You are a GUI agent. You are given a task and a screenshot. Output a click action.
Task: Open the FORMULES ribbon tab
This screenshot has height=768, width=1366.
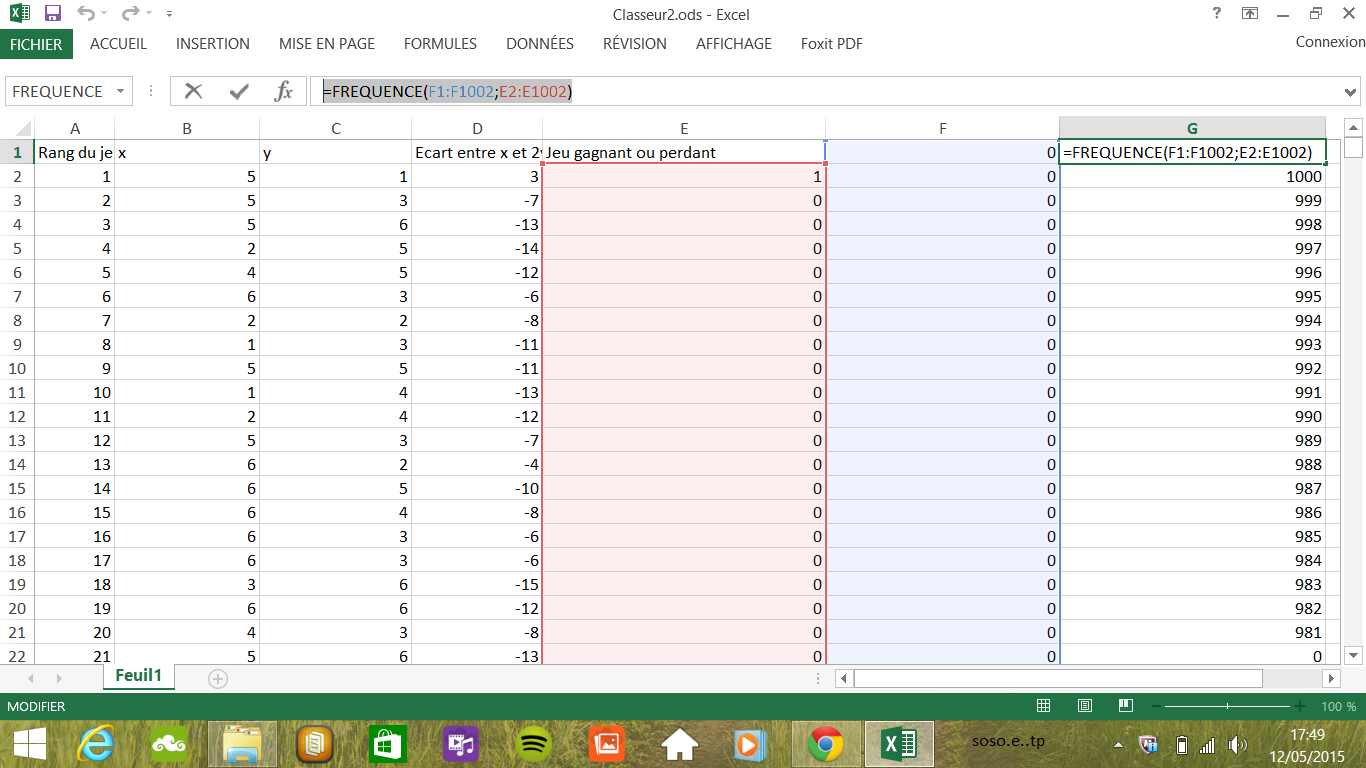pos(440,44)
